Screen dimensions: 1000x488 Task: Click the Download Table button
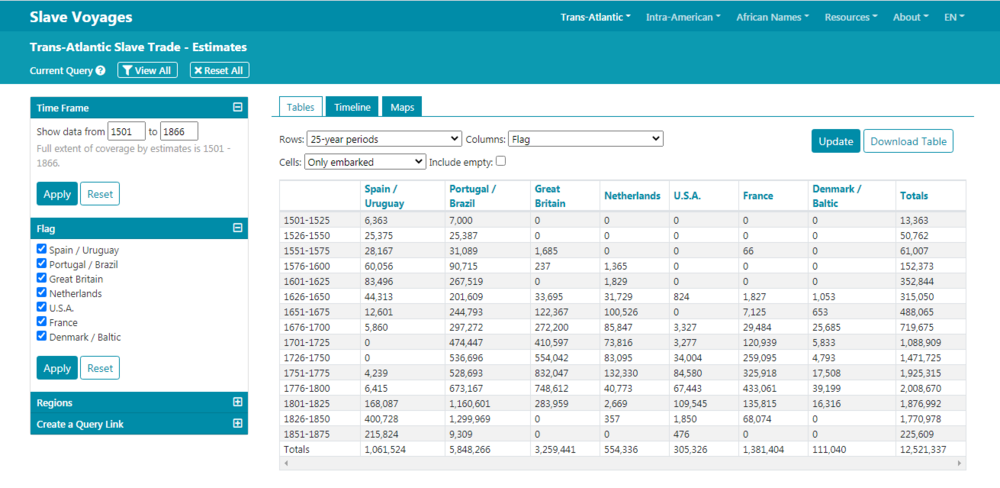coord(908,141)
